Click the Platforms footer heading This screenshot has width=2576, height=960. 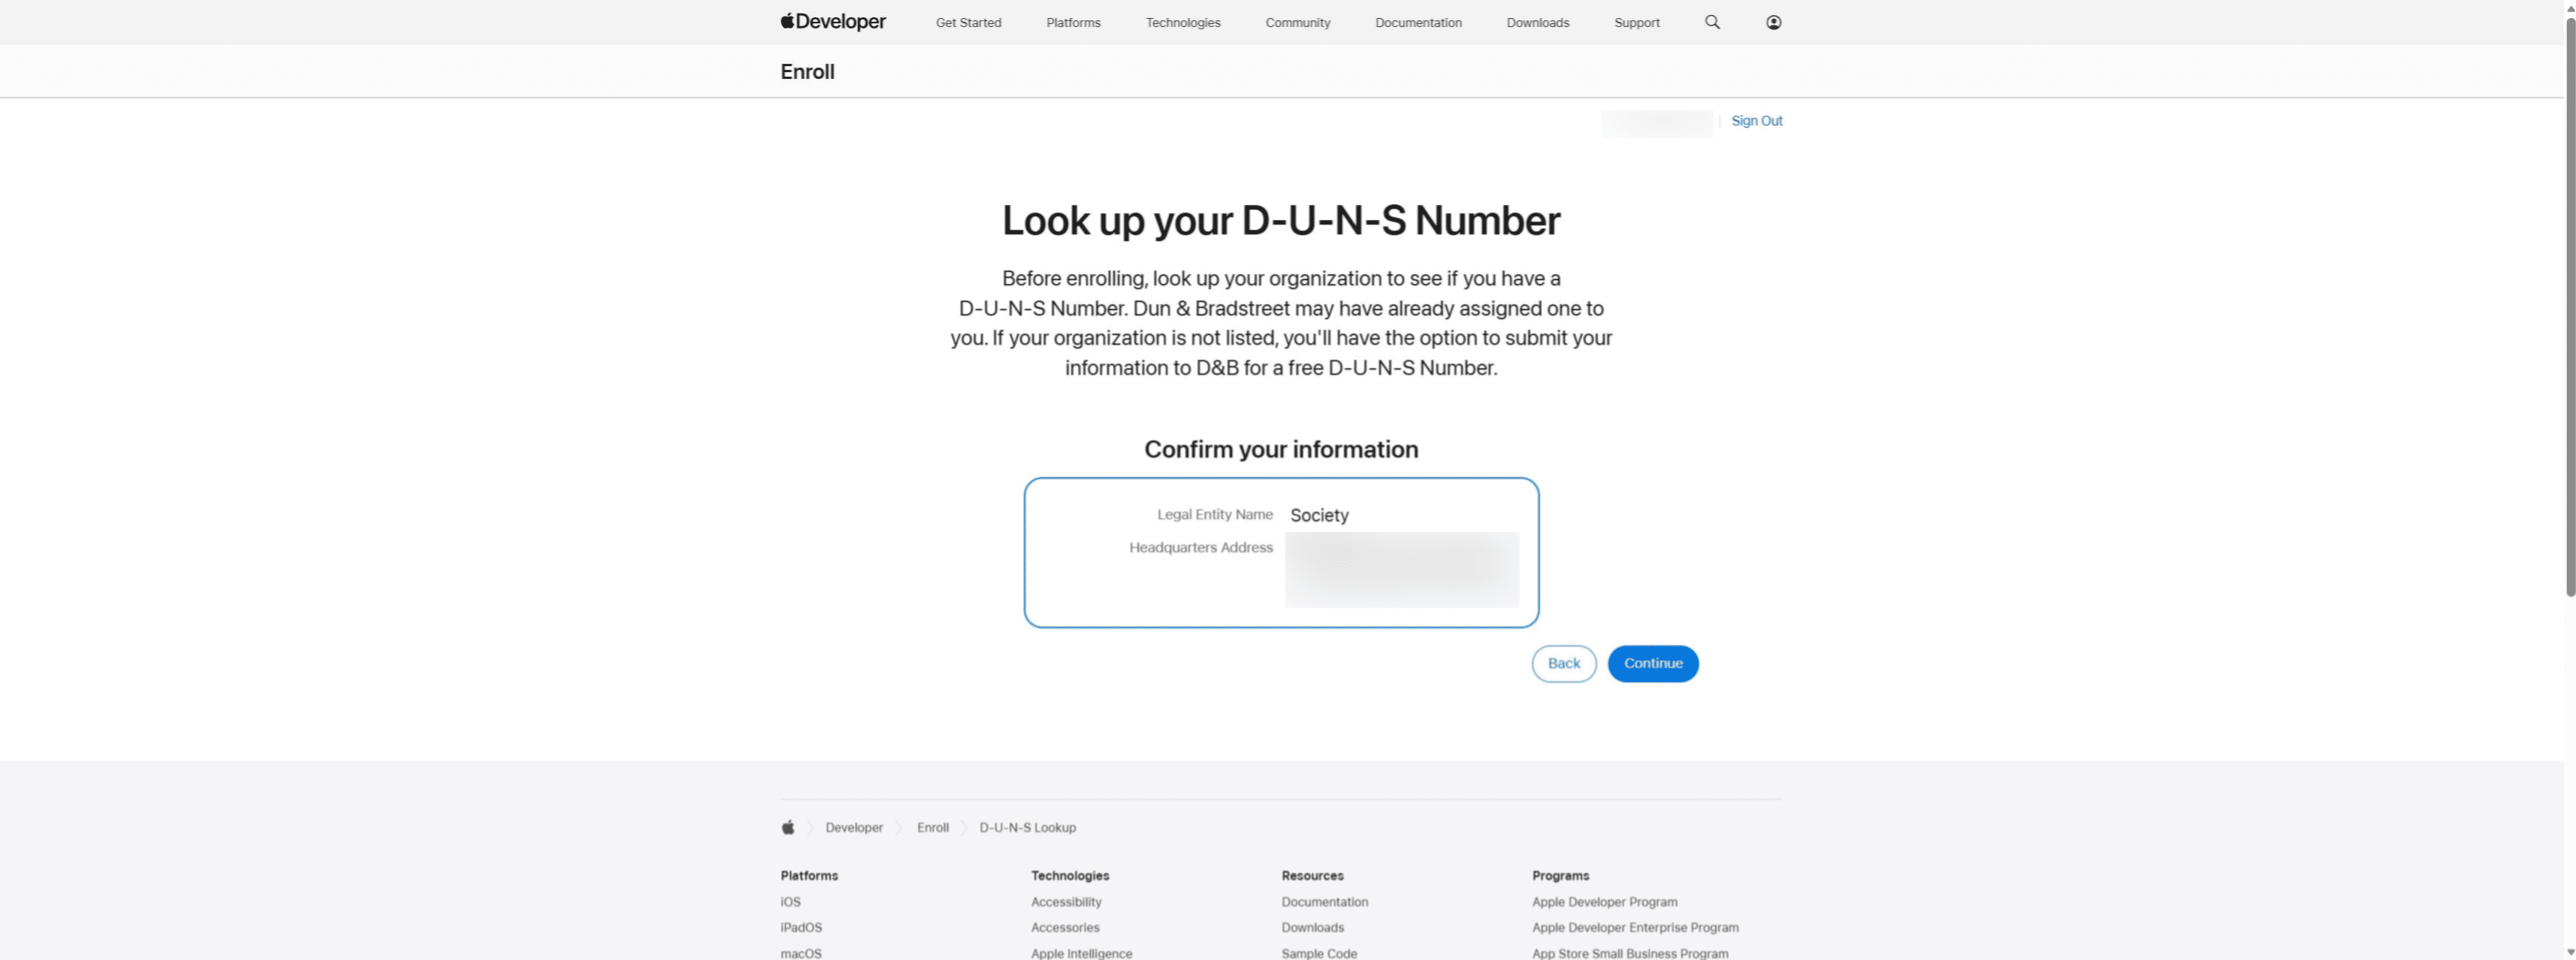point(809,875)
